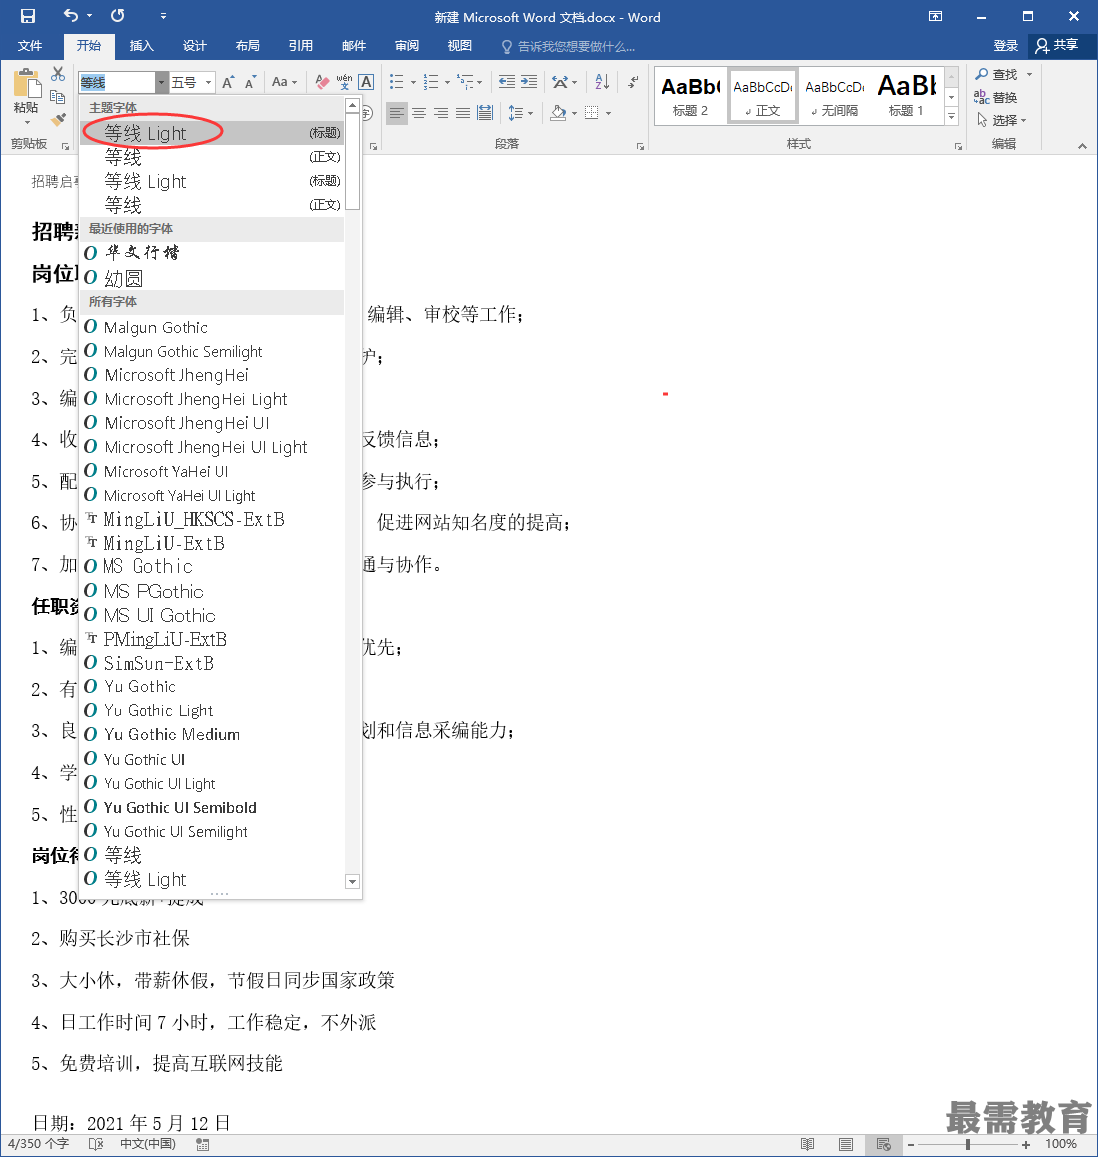Undo the last action
This screenshot has width=1098, height=1157.
pos(71,15)
